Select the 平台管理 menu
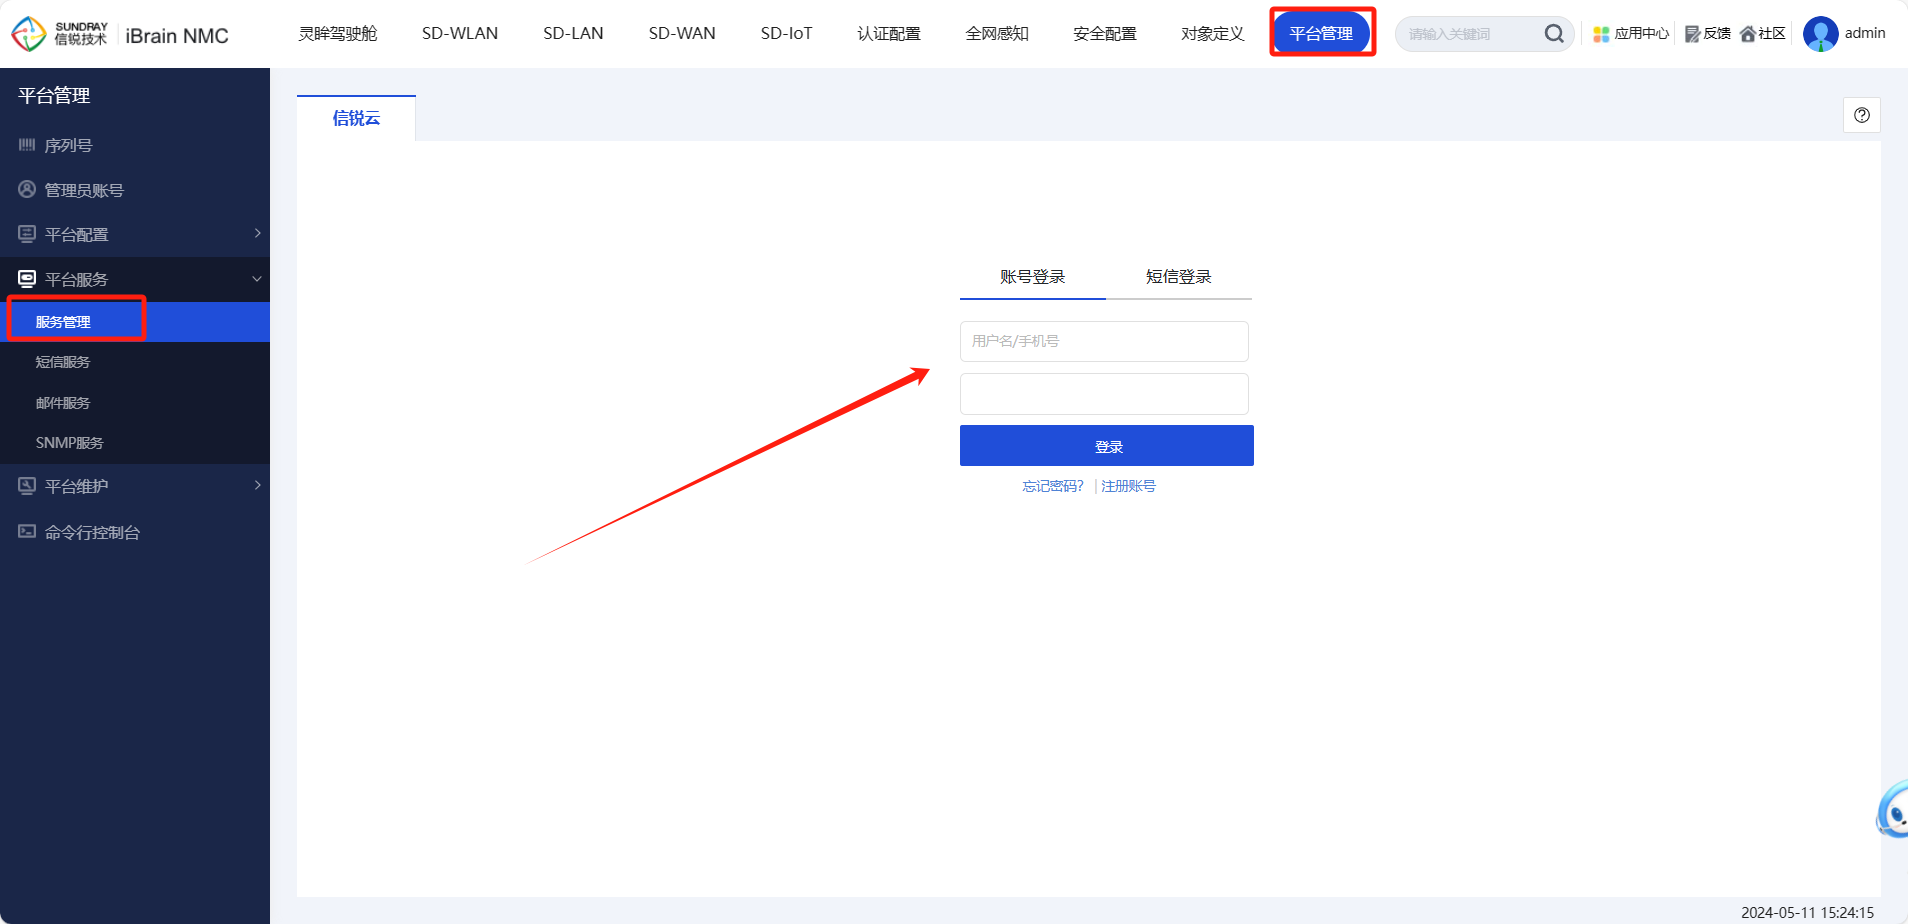The height and width of the screenshot is (924, 1908). [x=1321, y=34]
